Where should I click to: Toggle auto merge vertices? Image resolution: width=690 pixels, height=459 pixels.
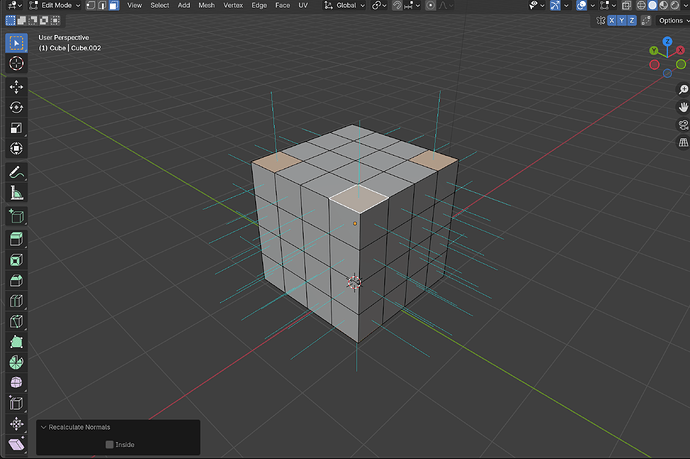tap(646, 20)
